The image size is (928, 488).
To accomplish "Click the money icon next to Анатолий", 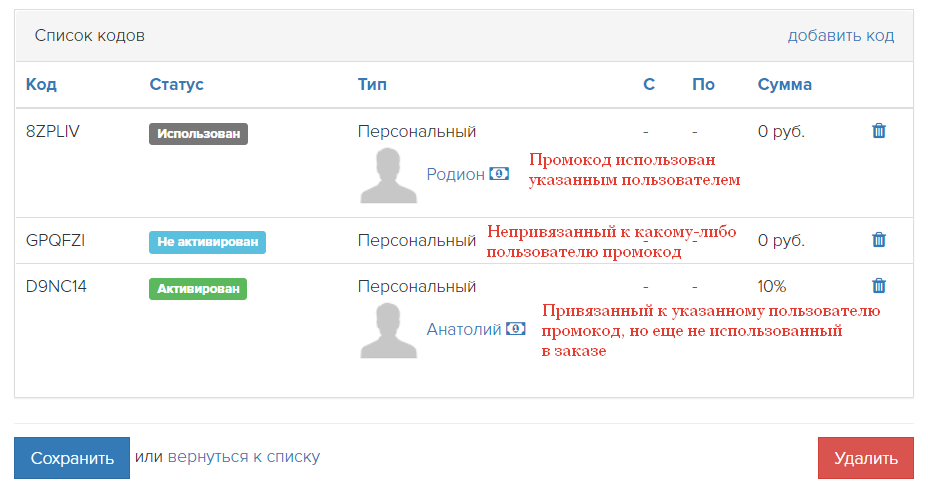I will tap(515, 329).
